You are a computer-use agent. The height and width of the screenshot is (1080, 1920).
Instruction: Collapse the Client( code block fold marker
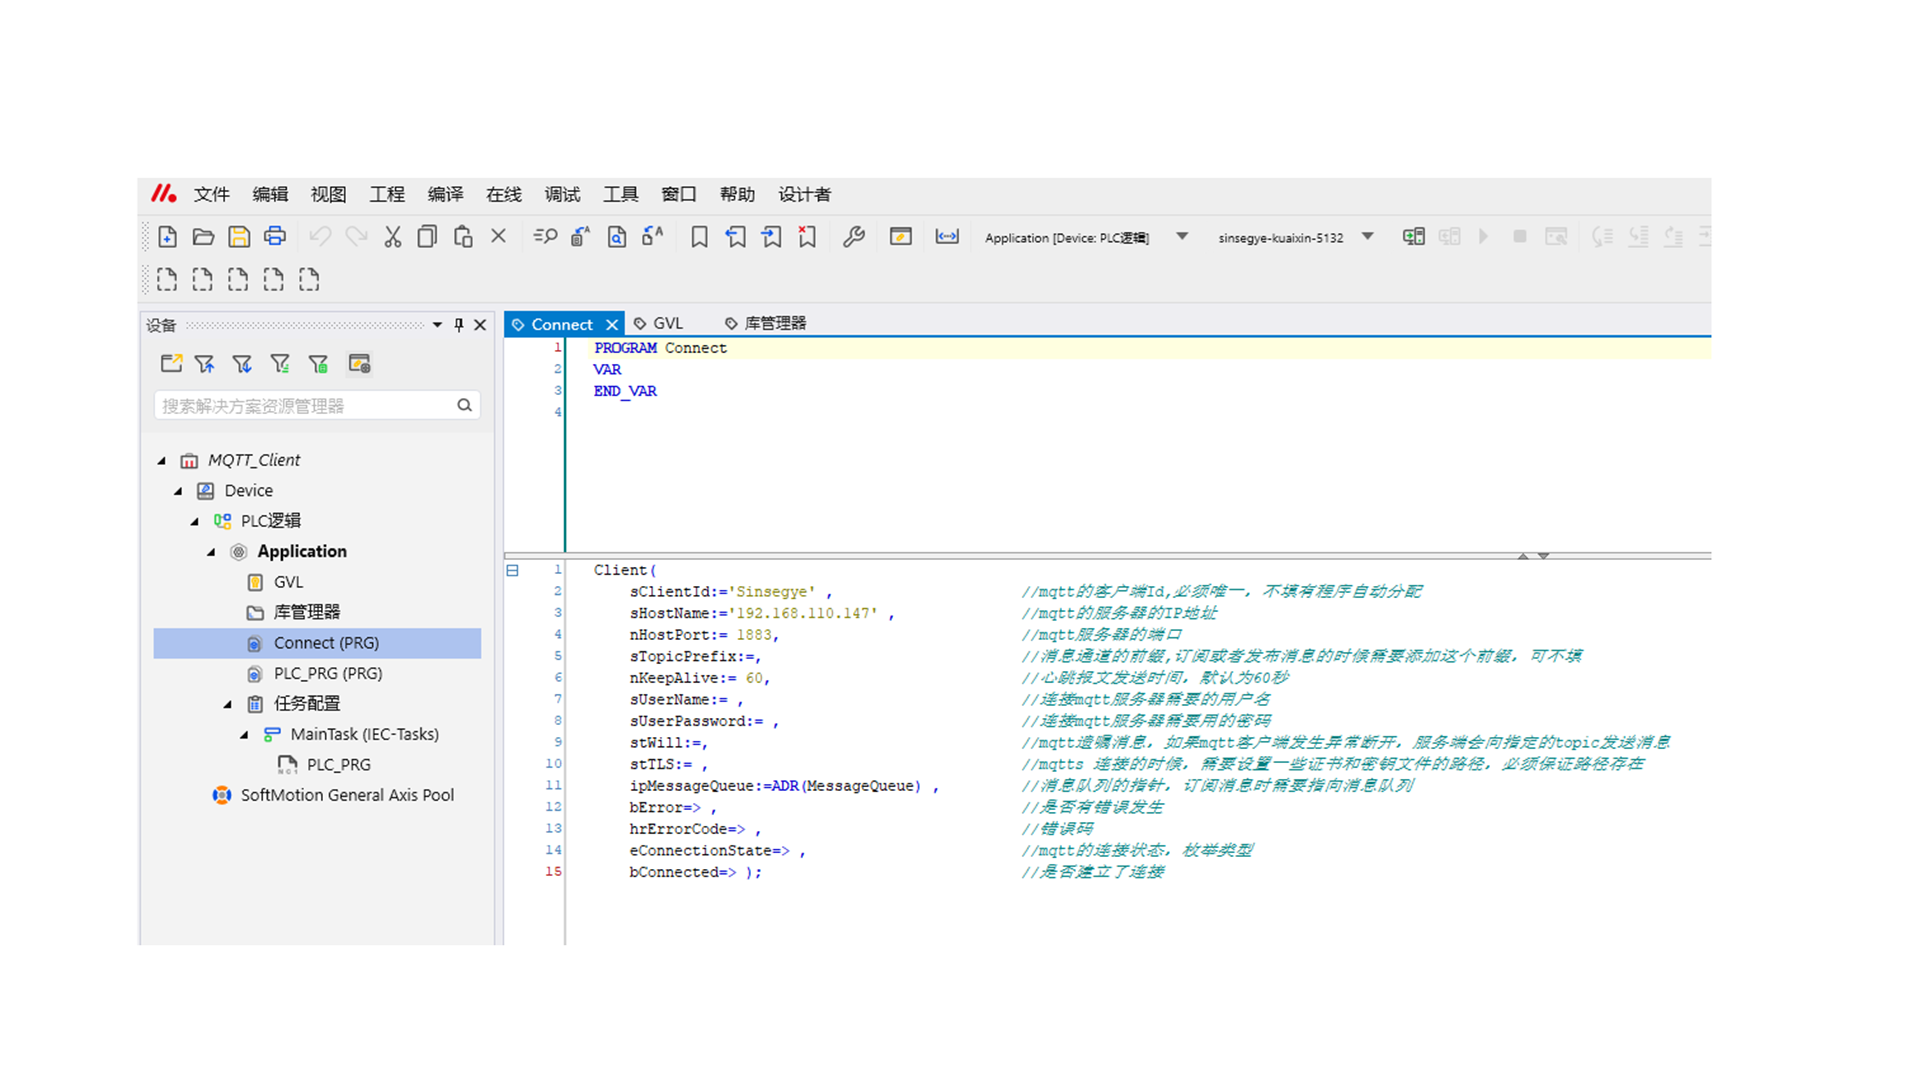[x=512, y=570]
